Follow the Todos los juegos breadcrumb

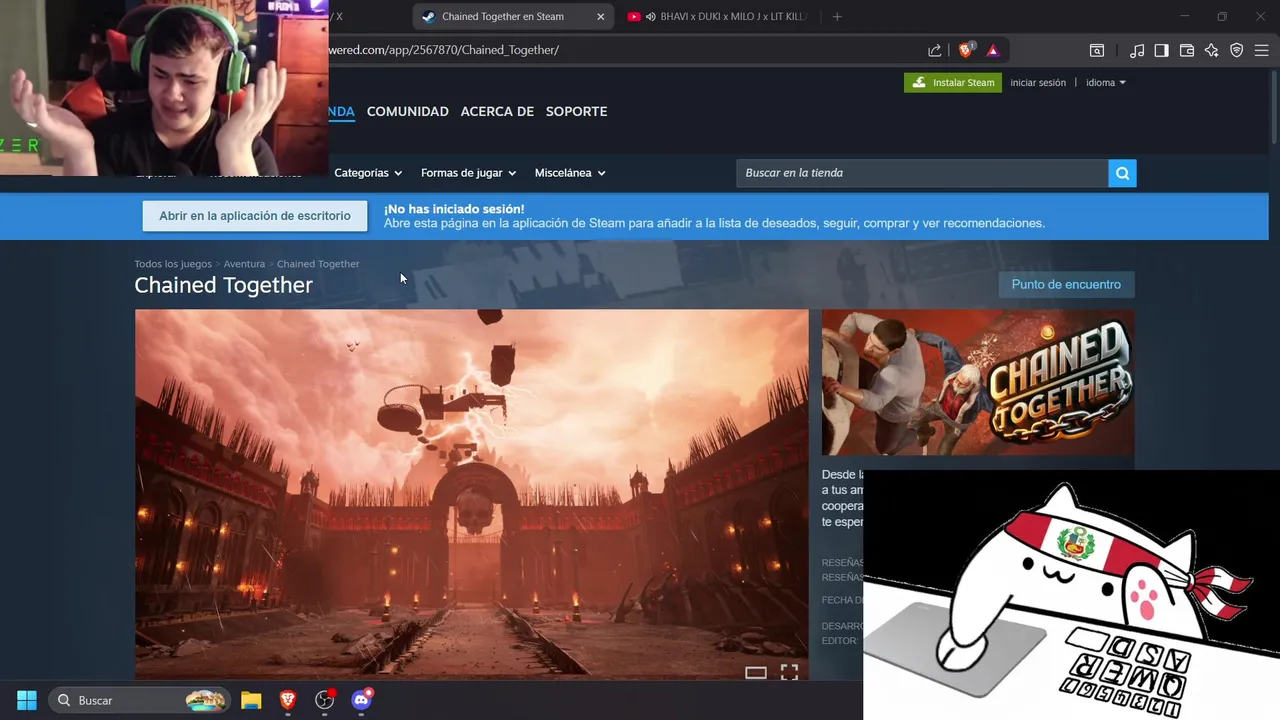point(173,264)
